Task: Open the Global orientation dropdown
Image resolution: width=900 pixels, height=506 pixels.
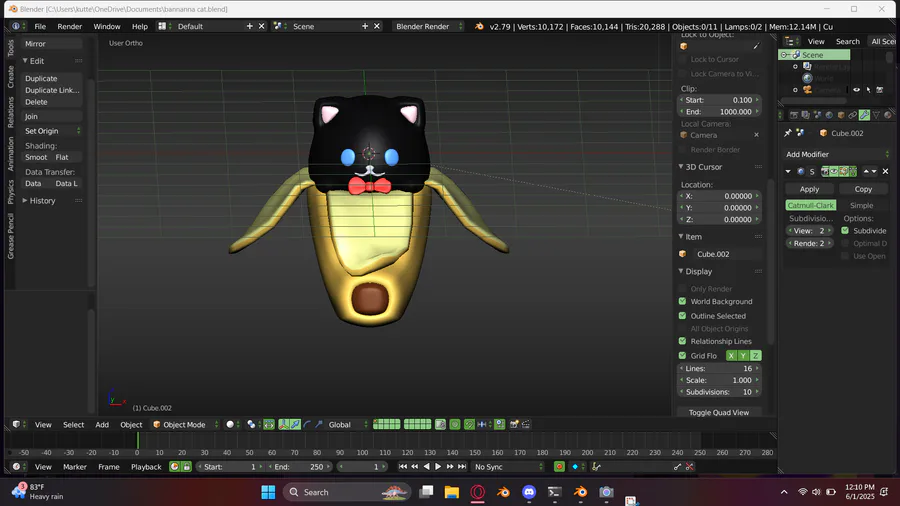Action: (348, 425)
